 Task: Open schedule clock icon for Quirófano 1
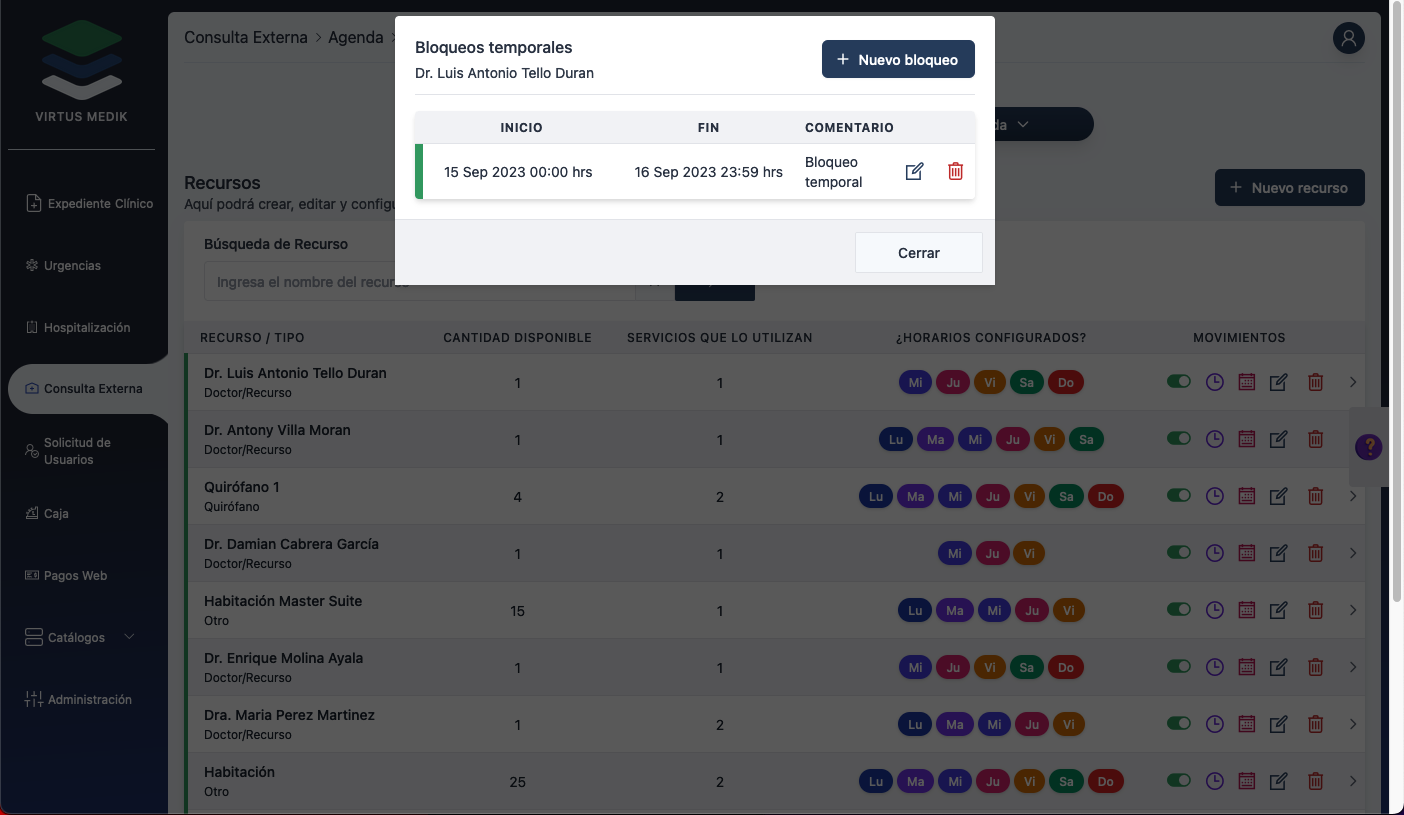(1214, 496)
